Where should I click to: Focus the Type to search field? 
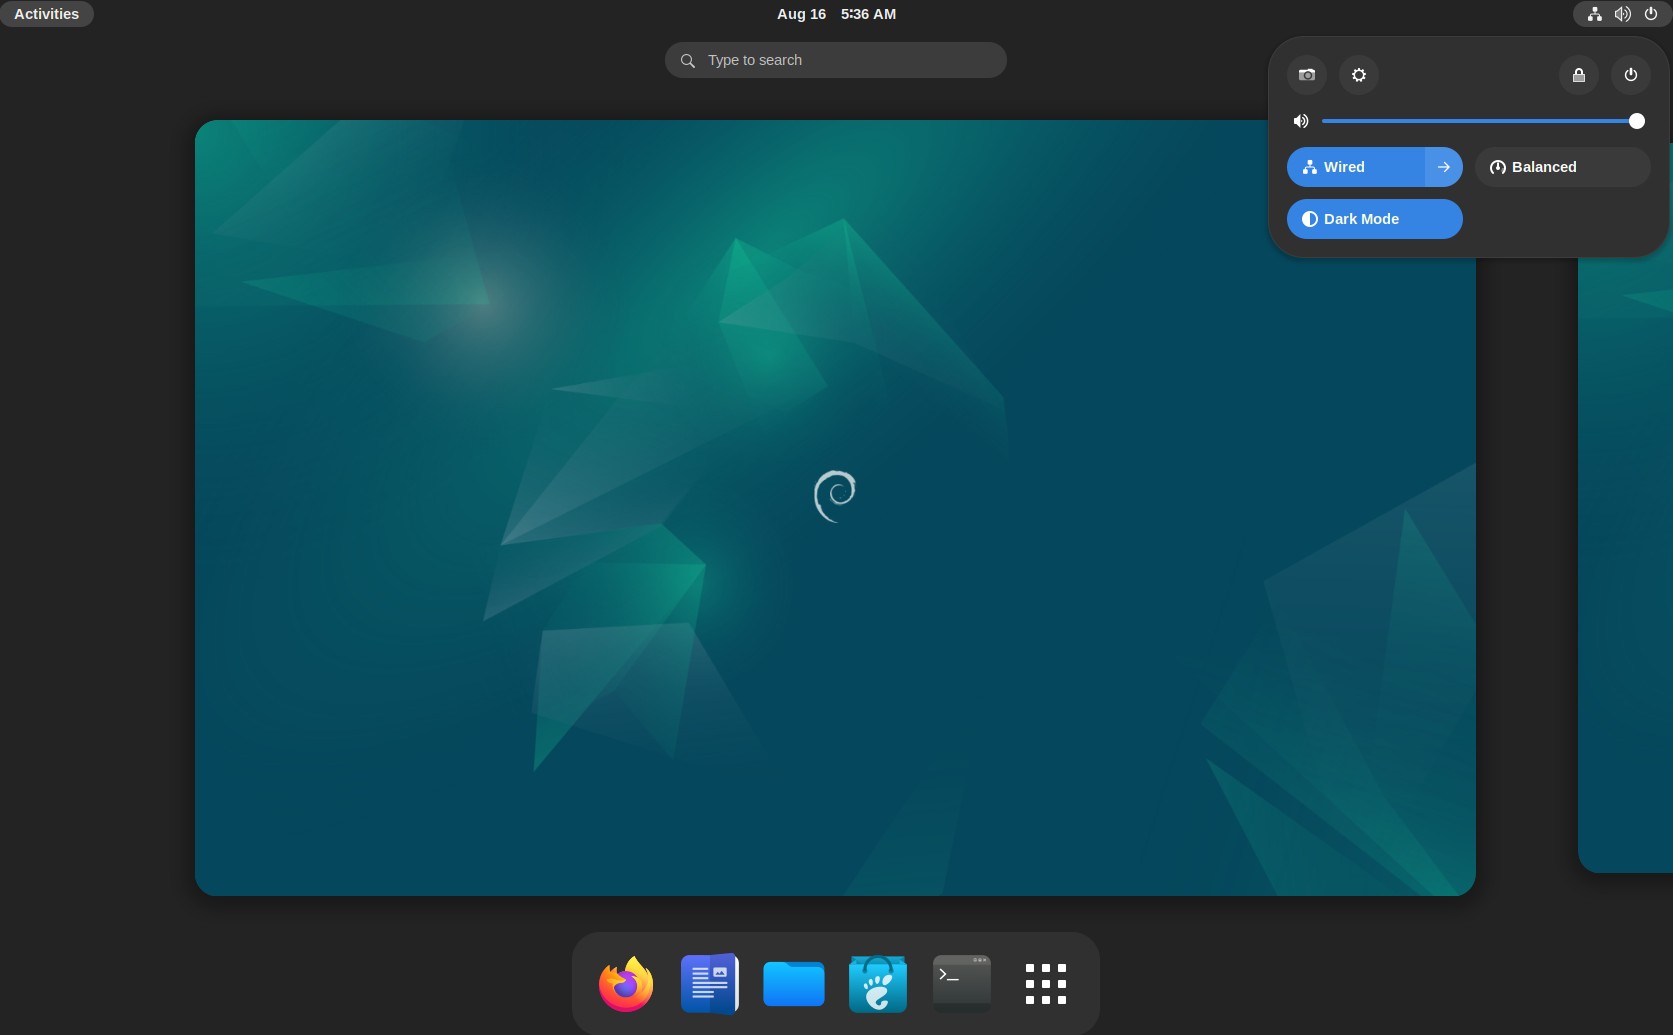pyautogui.click(x=836, y=60)
